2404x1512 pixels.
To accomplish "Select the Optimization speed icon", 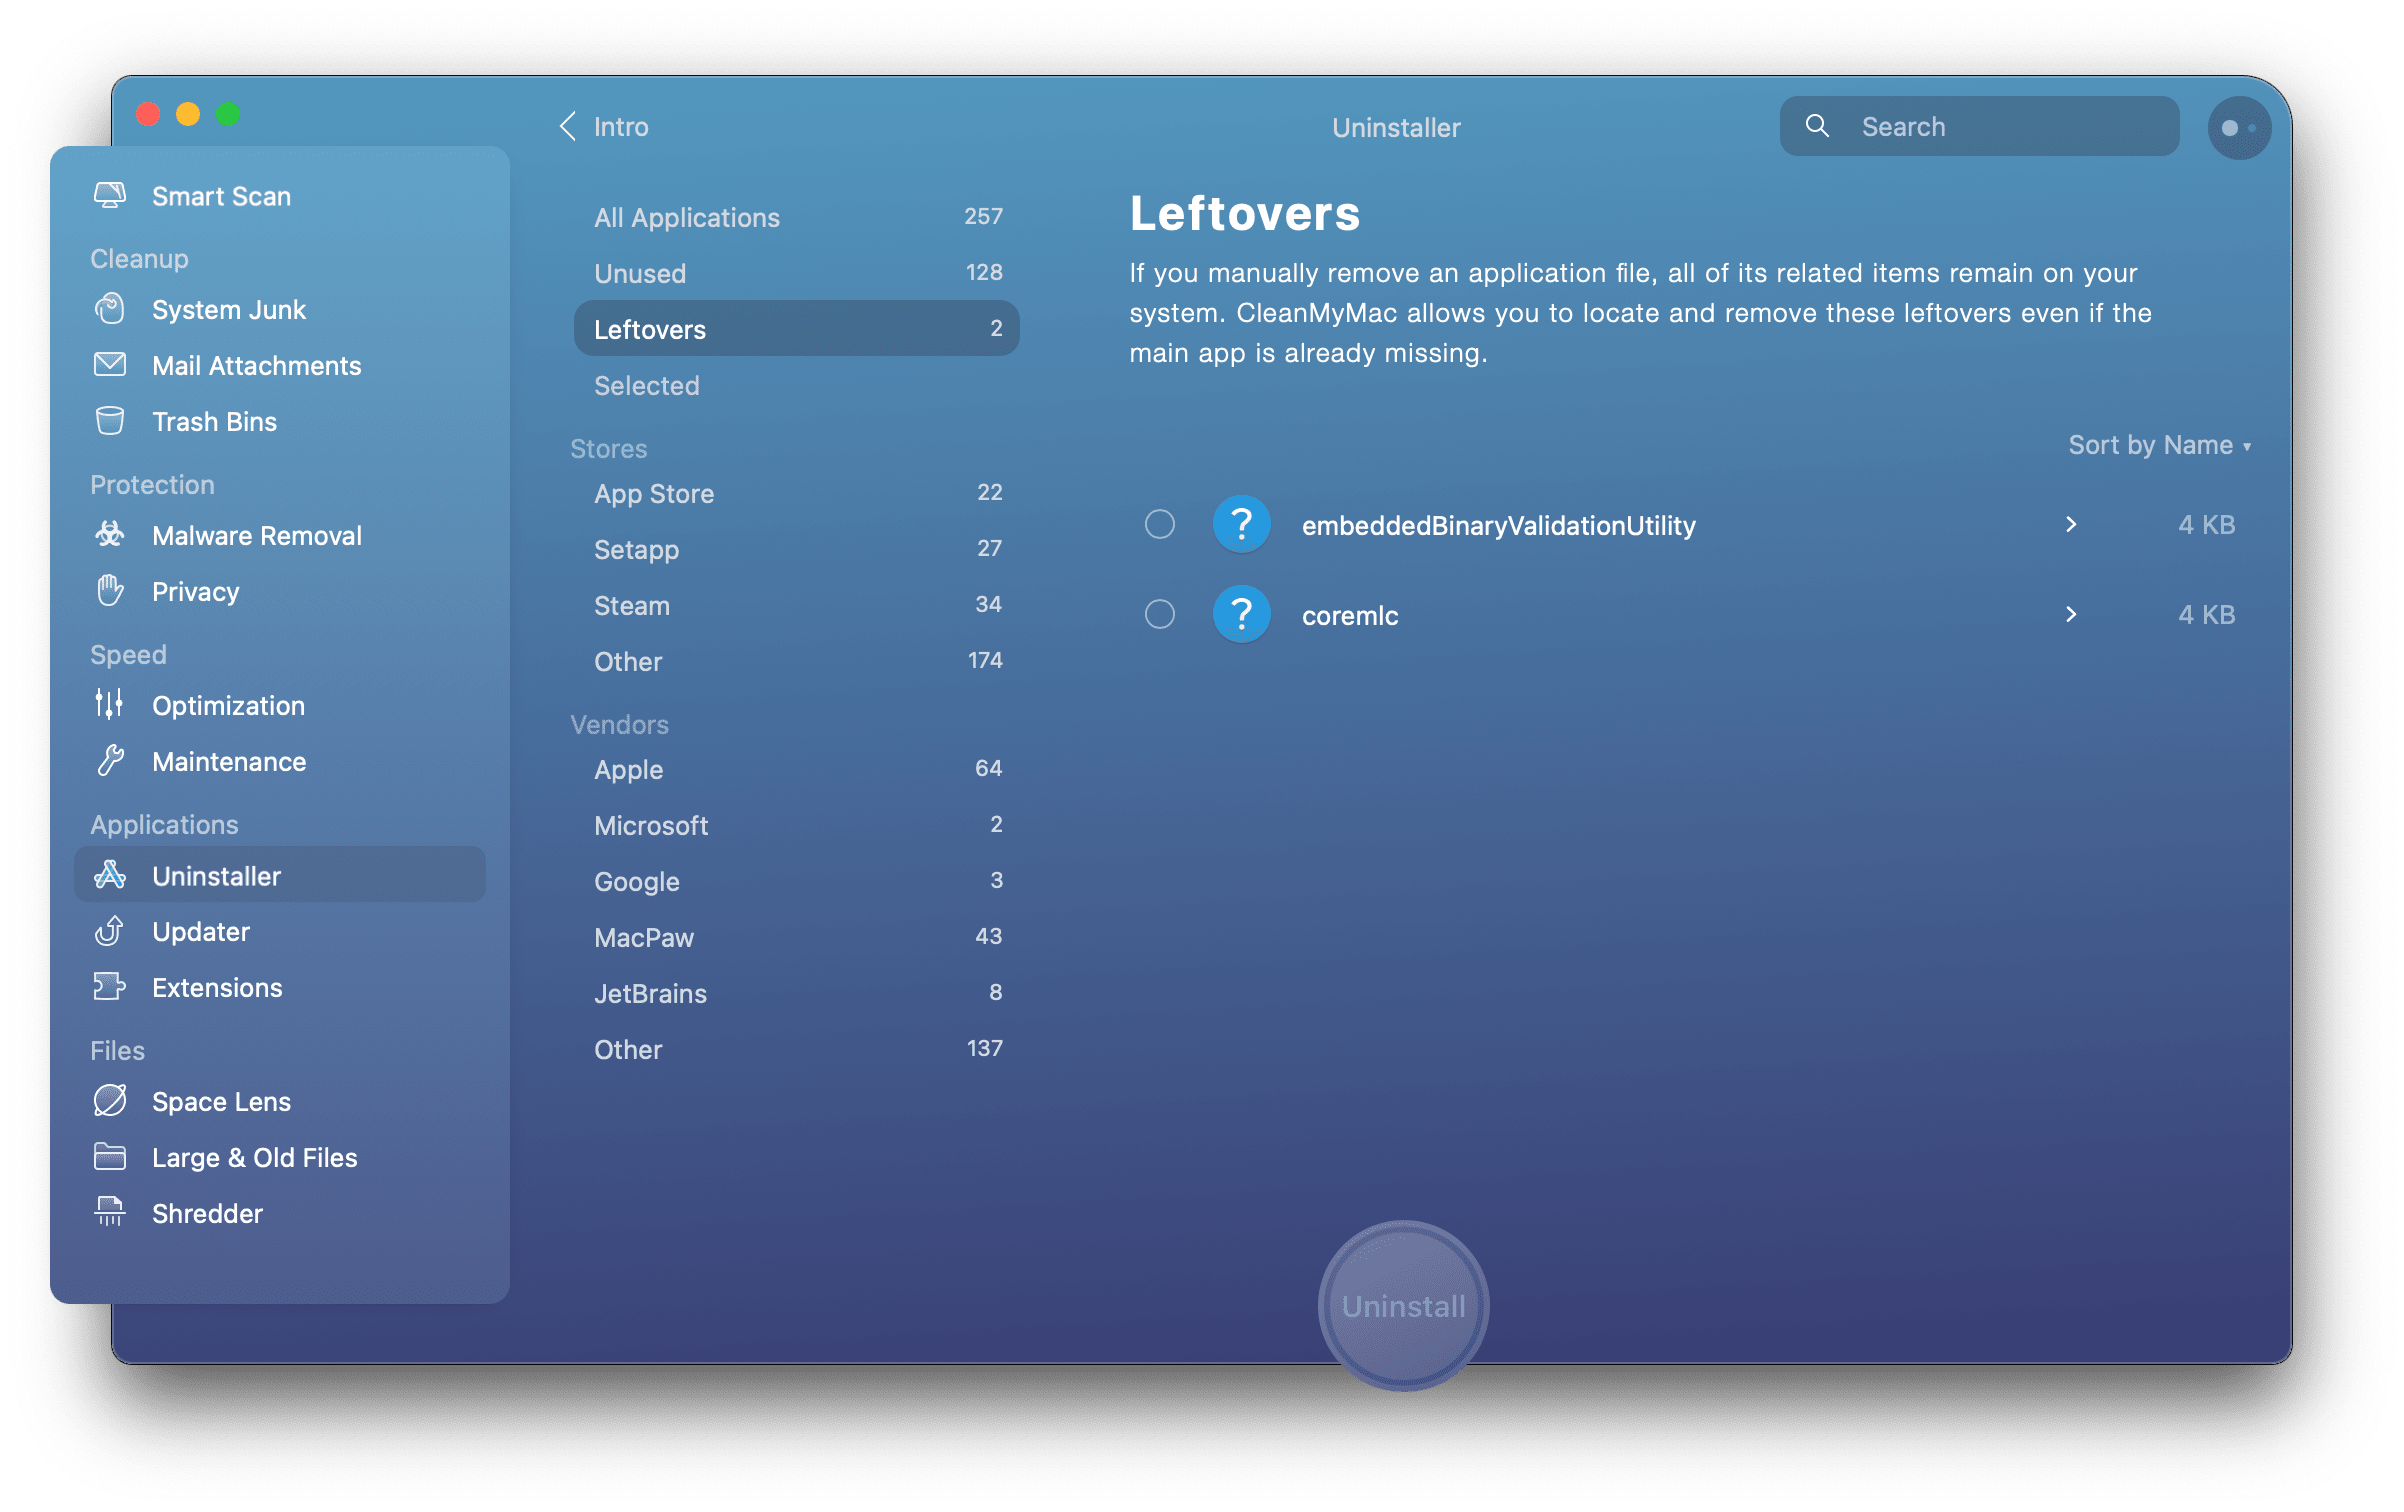I will point(110,705).
